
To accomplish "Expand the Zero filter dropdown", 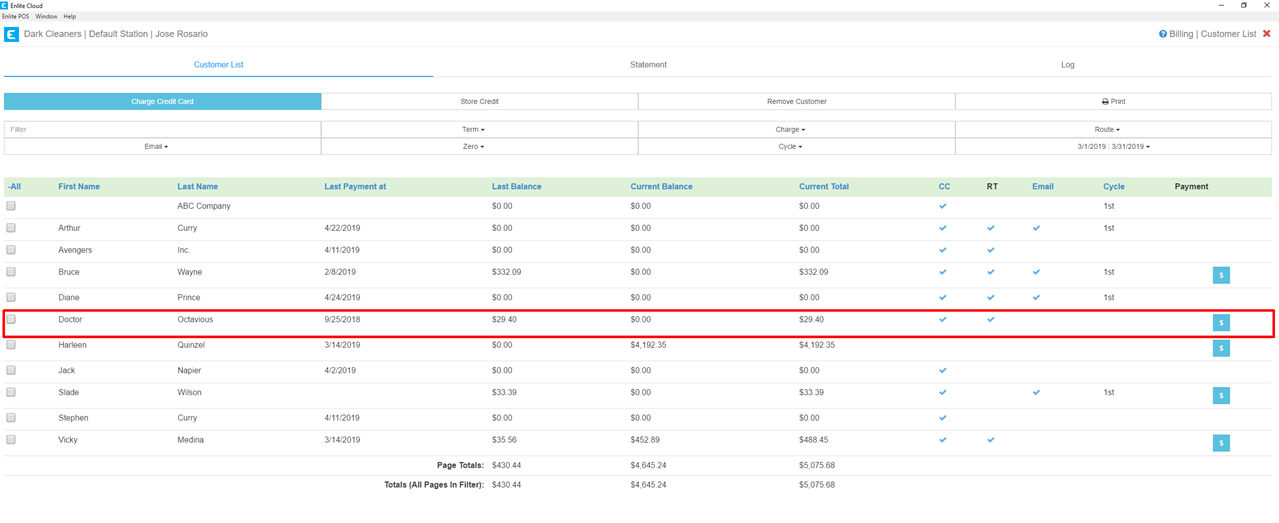I will click(x=479, y=147).
